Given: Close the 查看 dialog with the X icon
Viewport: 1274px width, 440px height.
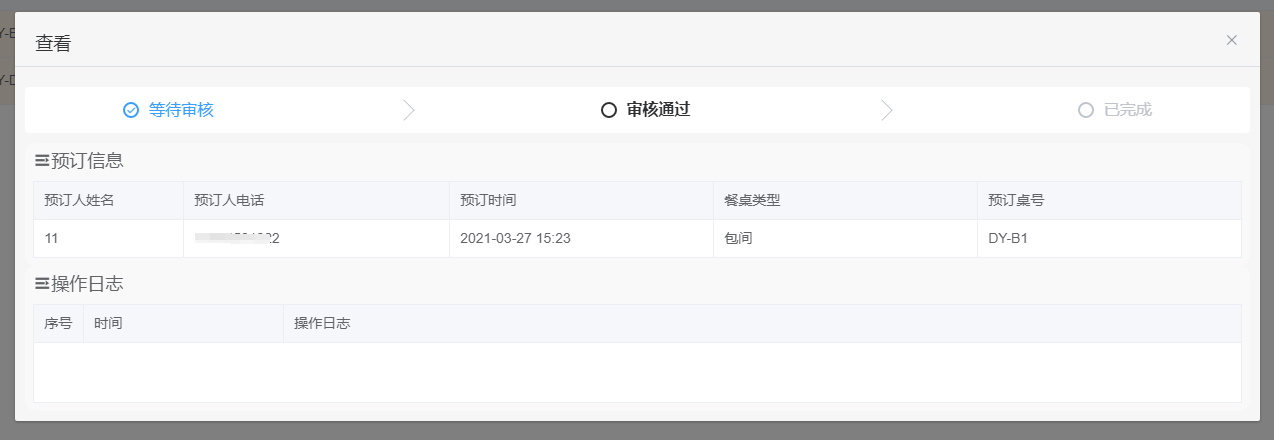Looking at the screenshot, I should (1231, 40).
